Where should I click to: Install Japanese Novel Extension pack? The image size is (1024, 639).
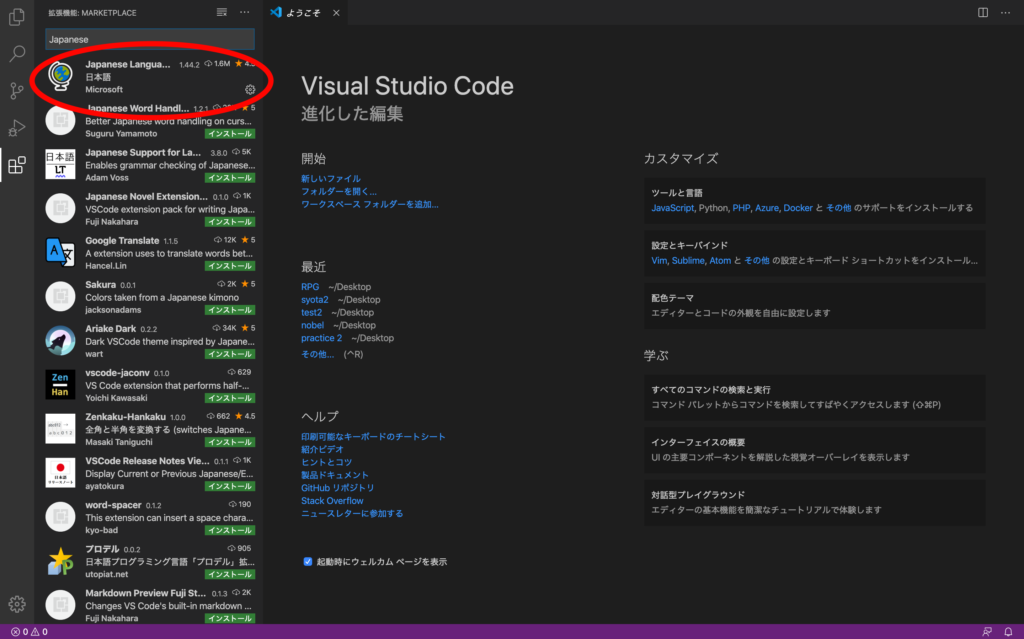230,222
